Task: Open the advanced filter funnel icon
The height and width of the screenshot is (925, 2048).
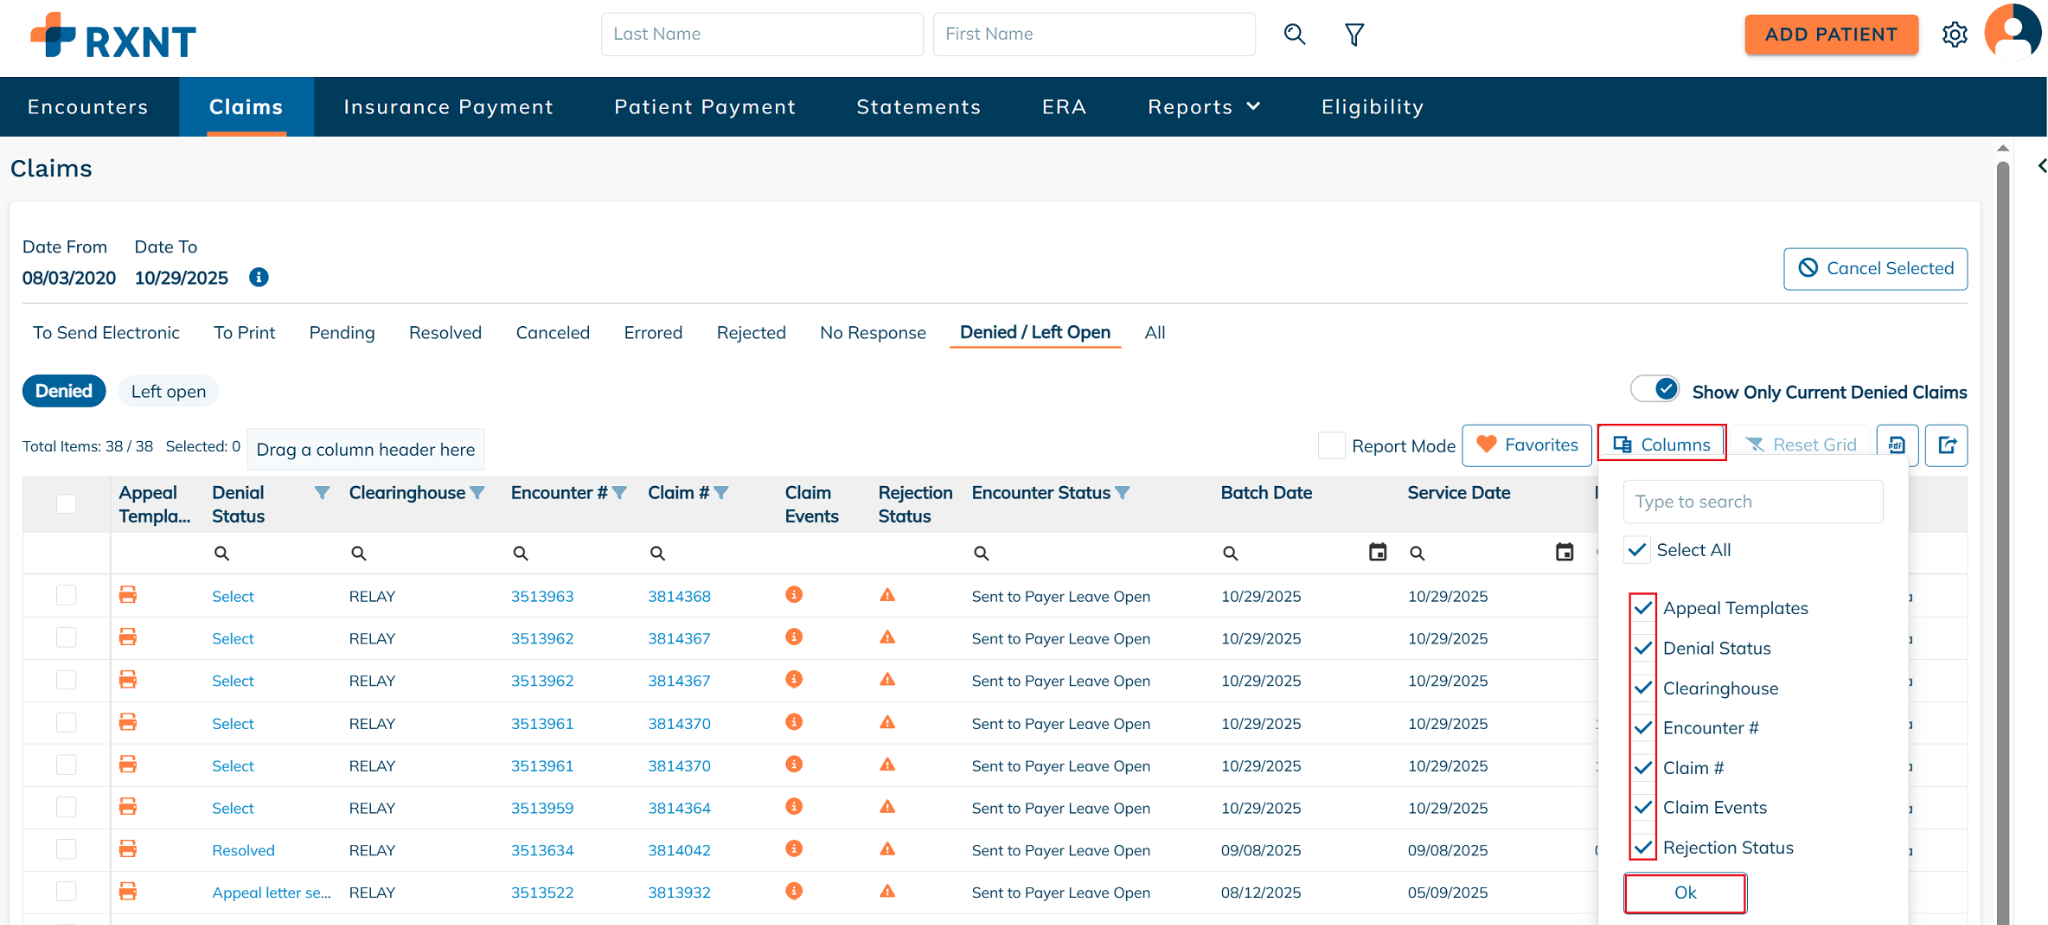Action: point(1354,35)
